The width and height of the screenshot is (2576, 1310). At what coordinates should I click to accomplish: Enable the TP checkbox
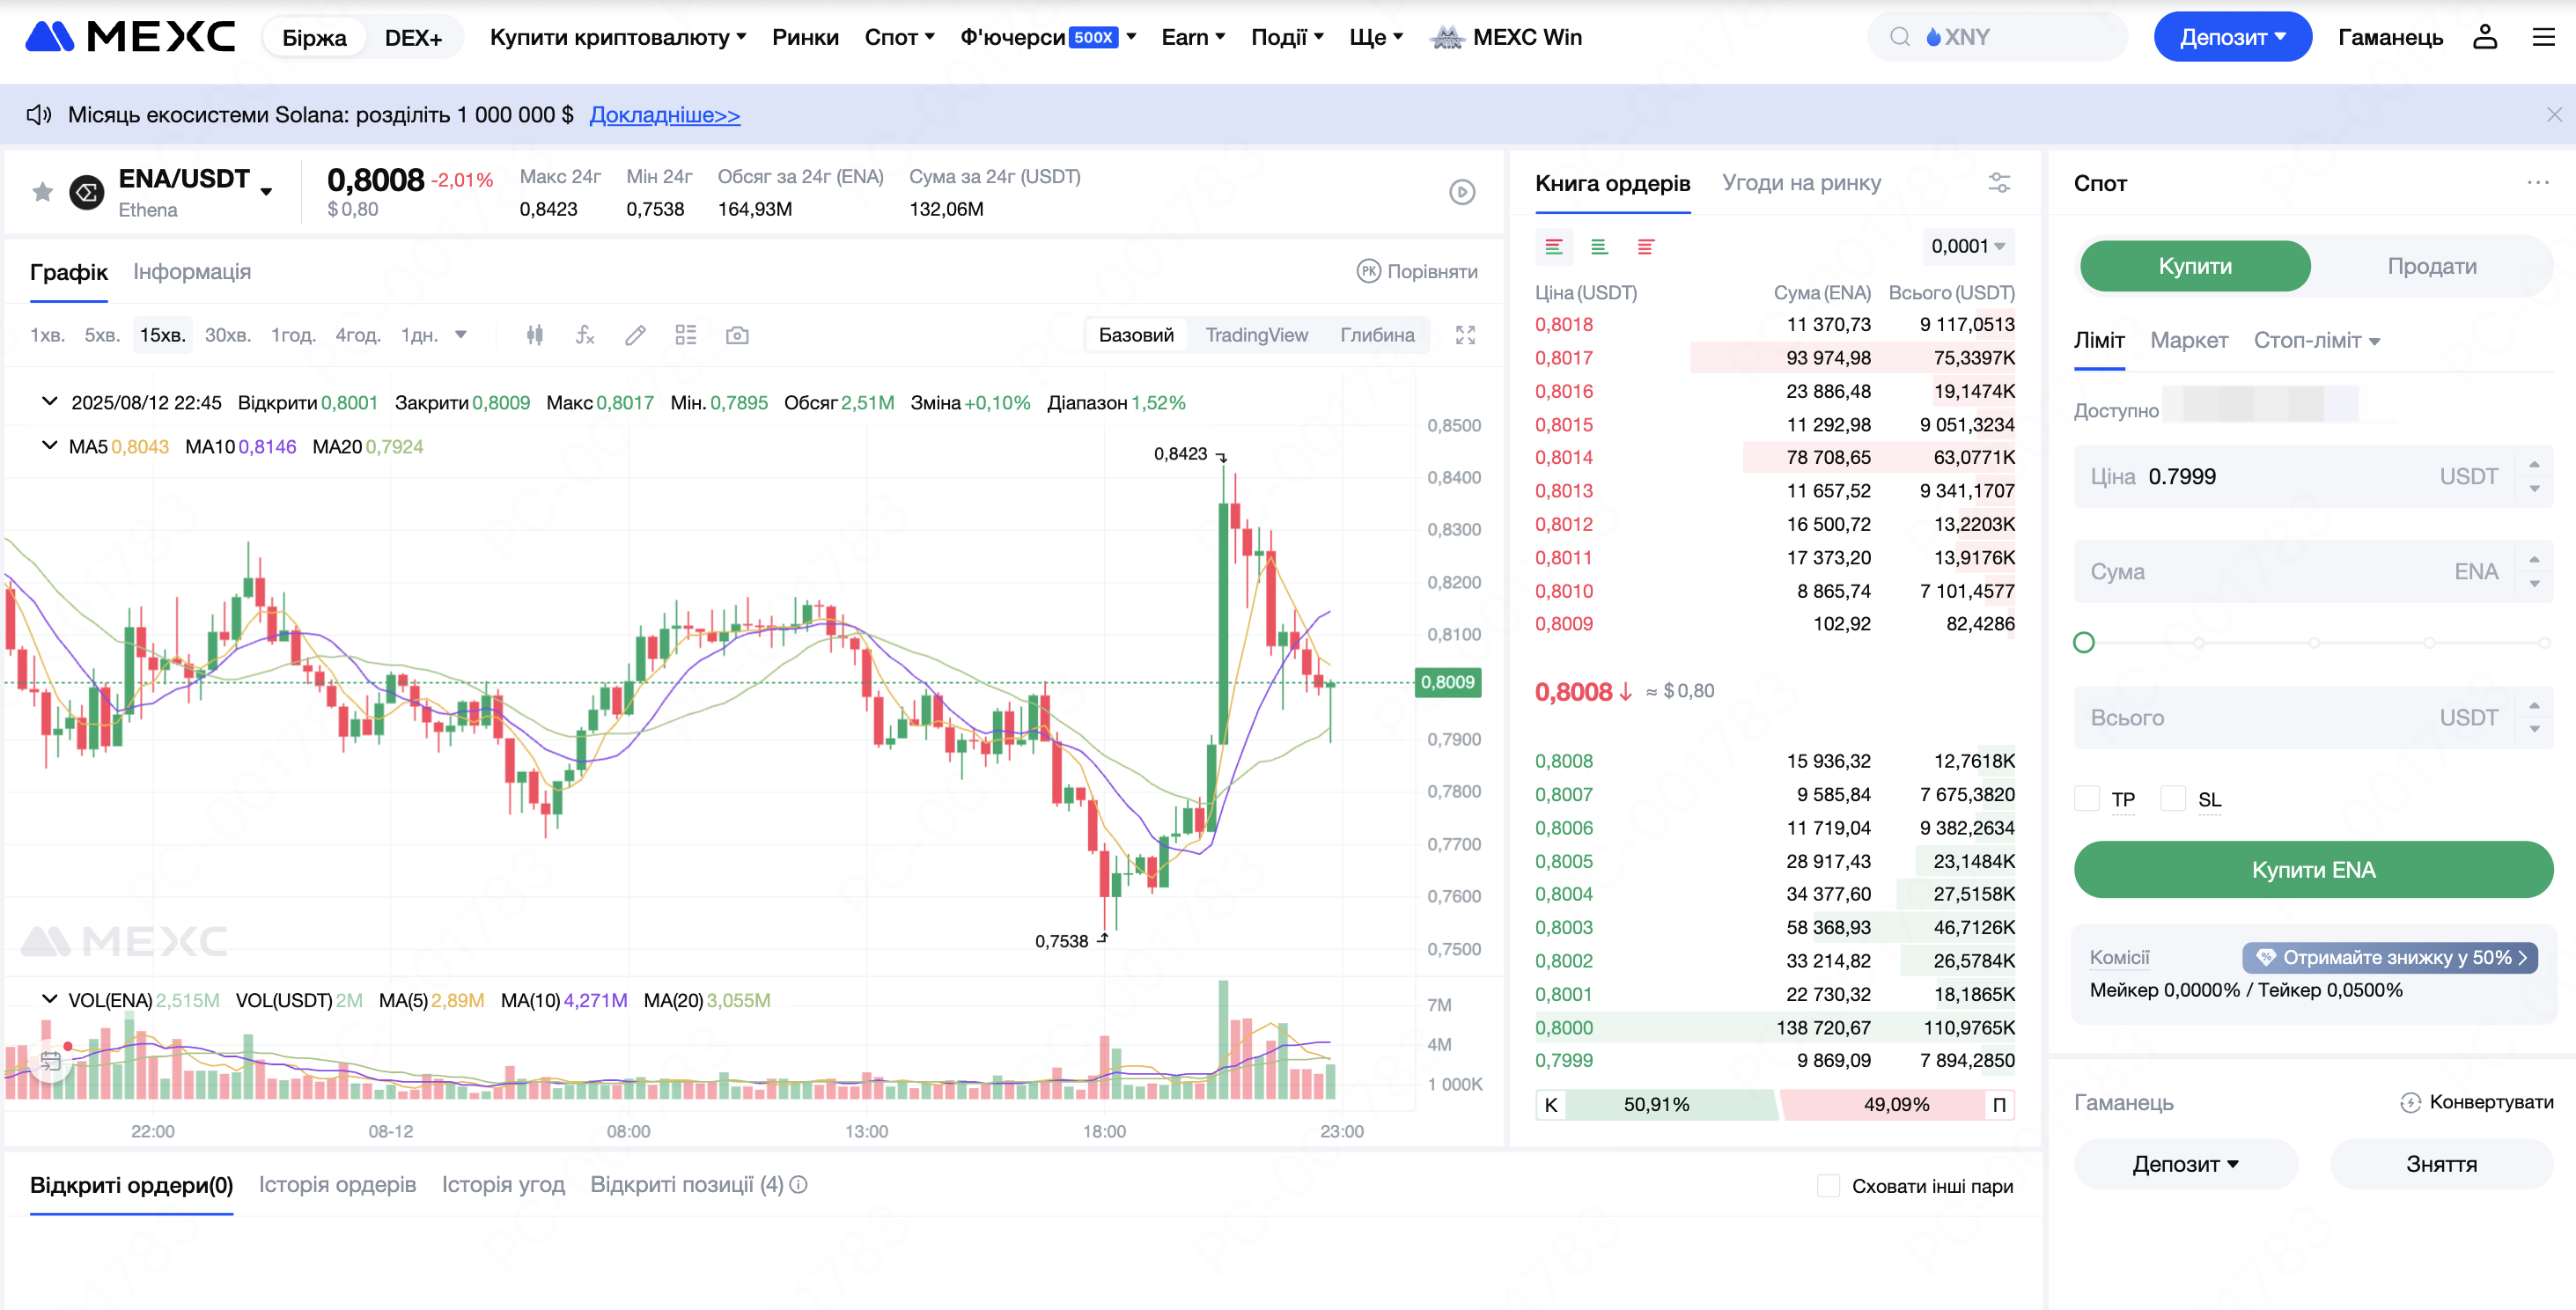point(2086,798)
